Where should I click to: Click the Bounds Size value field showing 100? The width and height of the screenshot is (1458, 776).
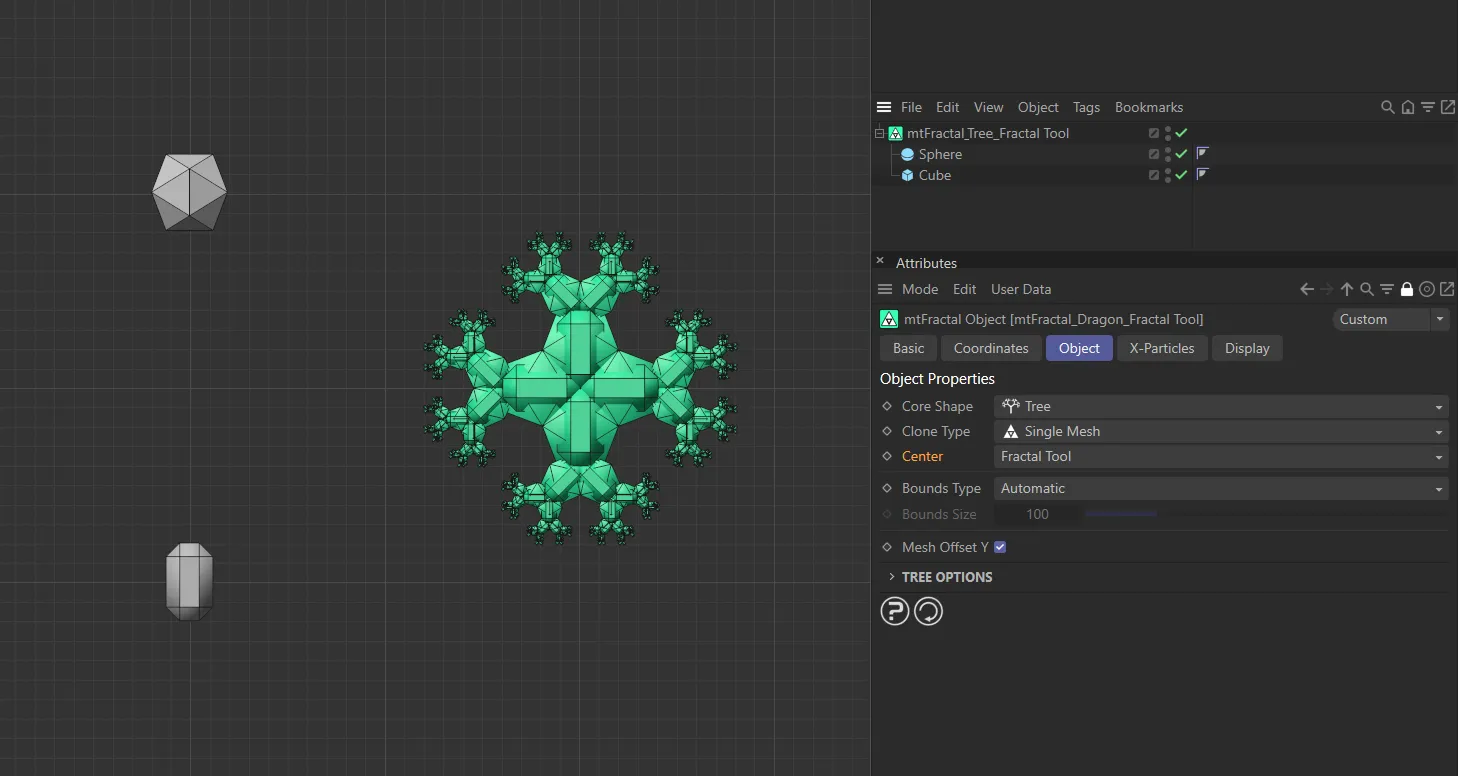click(1037, 514)
